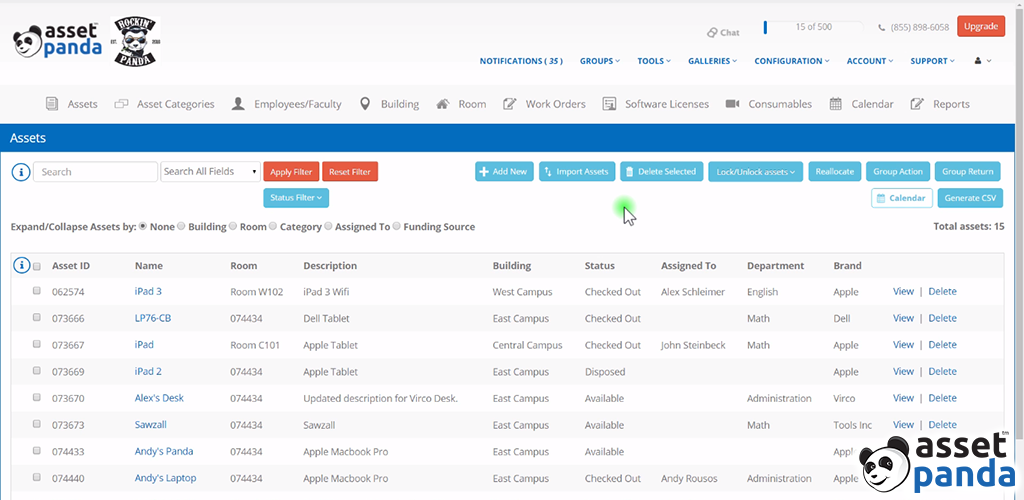The image size is (1024, 500).
Task: Open the Room house icon
Action: [x=442, y=104]
